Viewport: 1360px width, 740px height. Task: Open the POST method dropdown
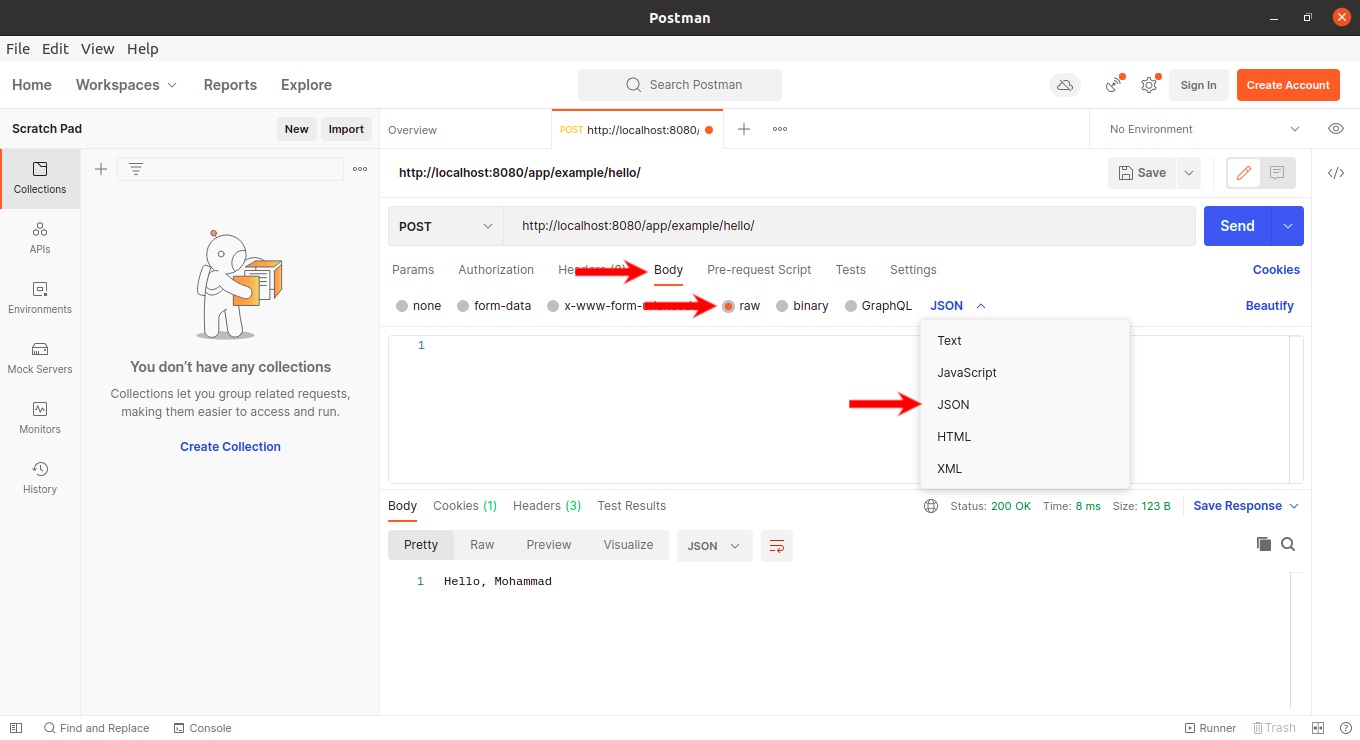(x=445, y=226)
